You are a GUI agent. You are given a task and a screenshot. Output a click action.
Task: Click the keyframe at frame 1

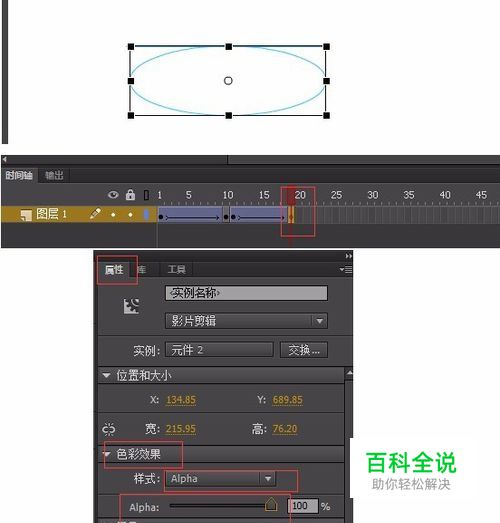(x=161, y=217)
